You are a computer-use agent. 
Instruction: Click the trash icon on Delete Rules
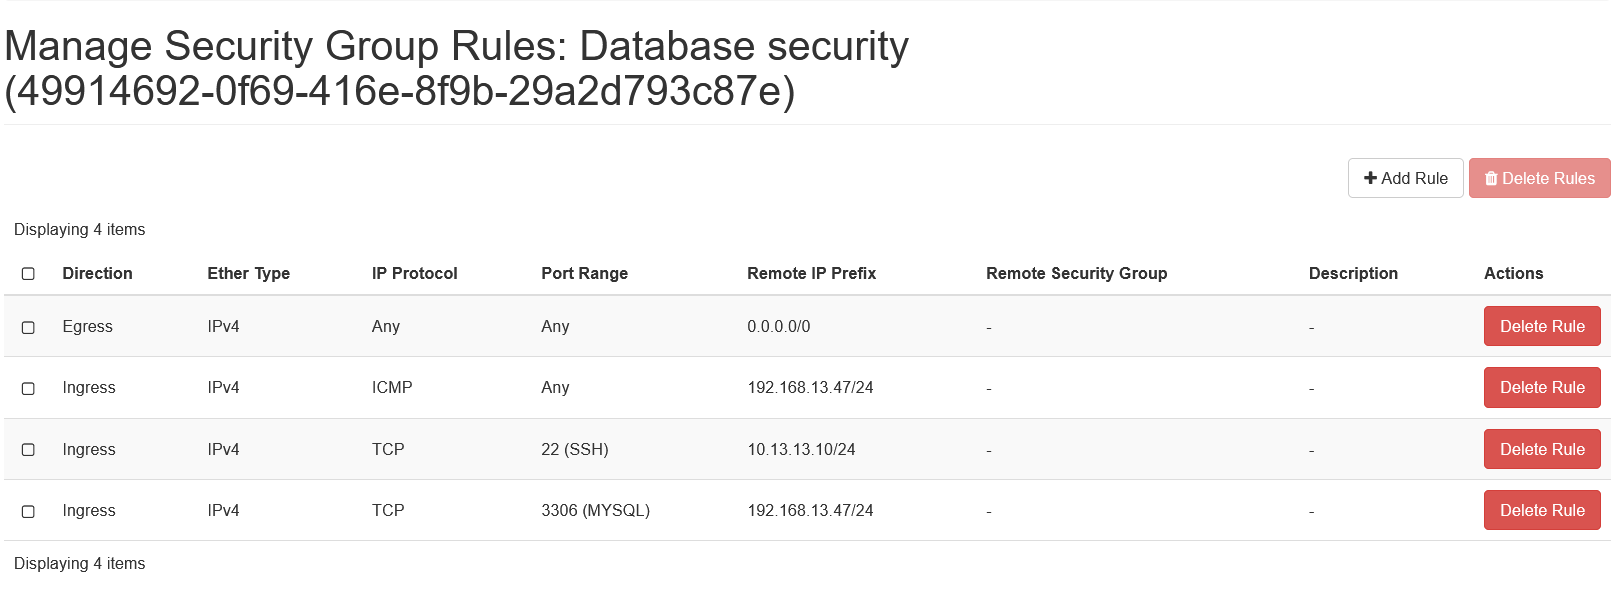pyautogui.click(x=1491, y=178)
